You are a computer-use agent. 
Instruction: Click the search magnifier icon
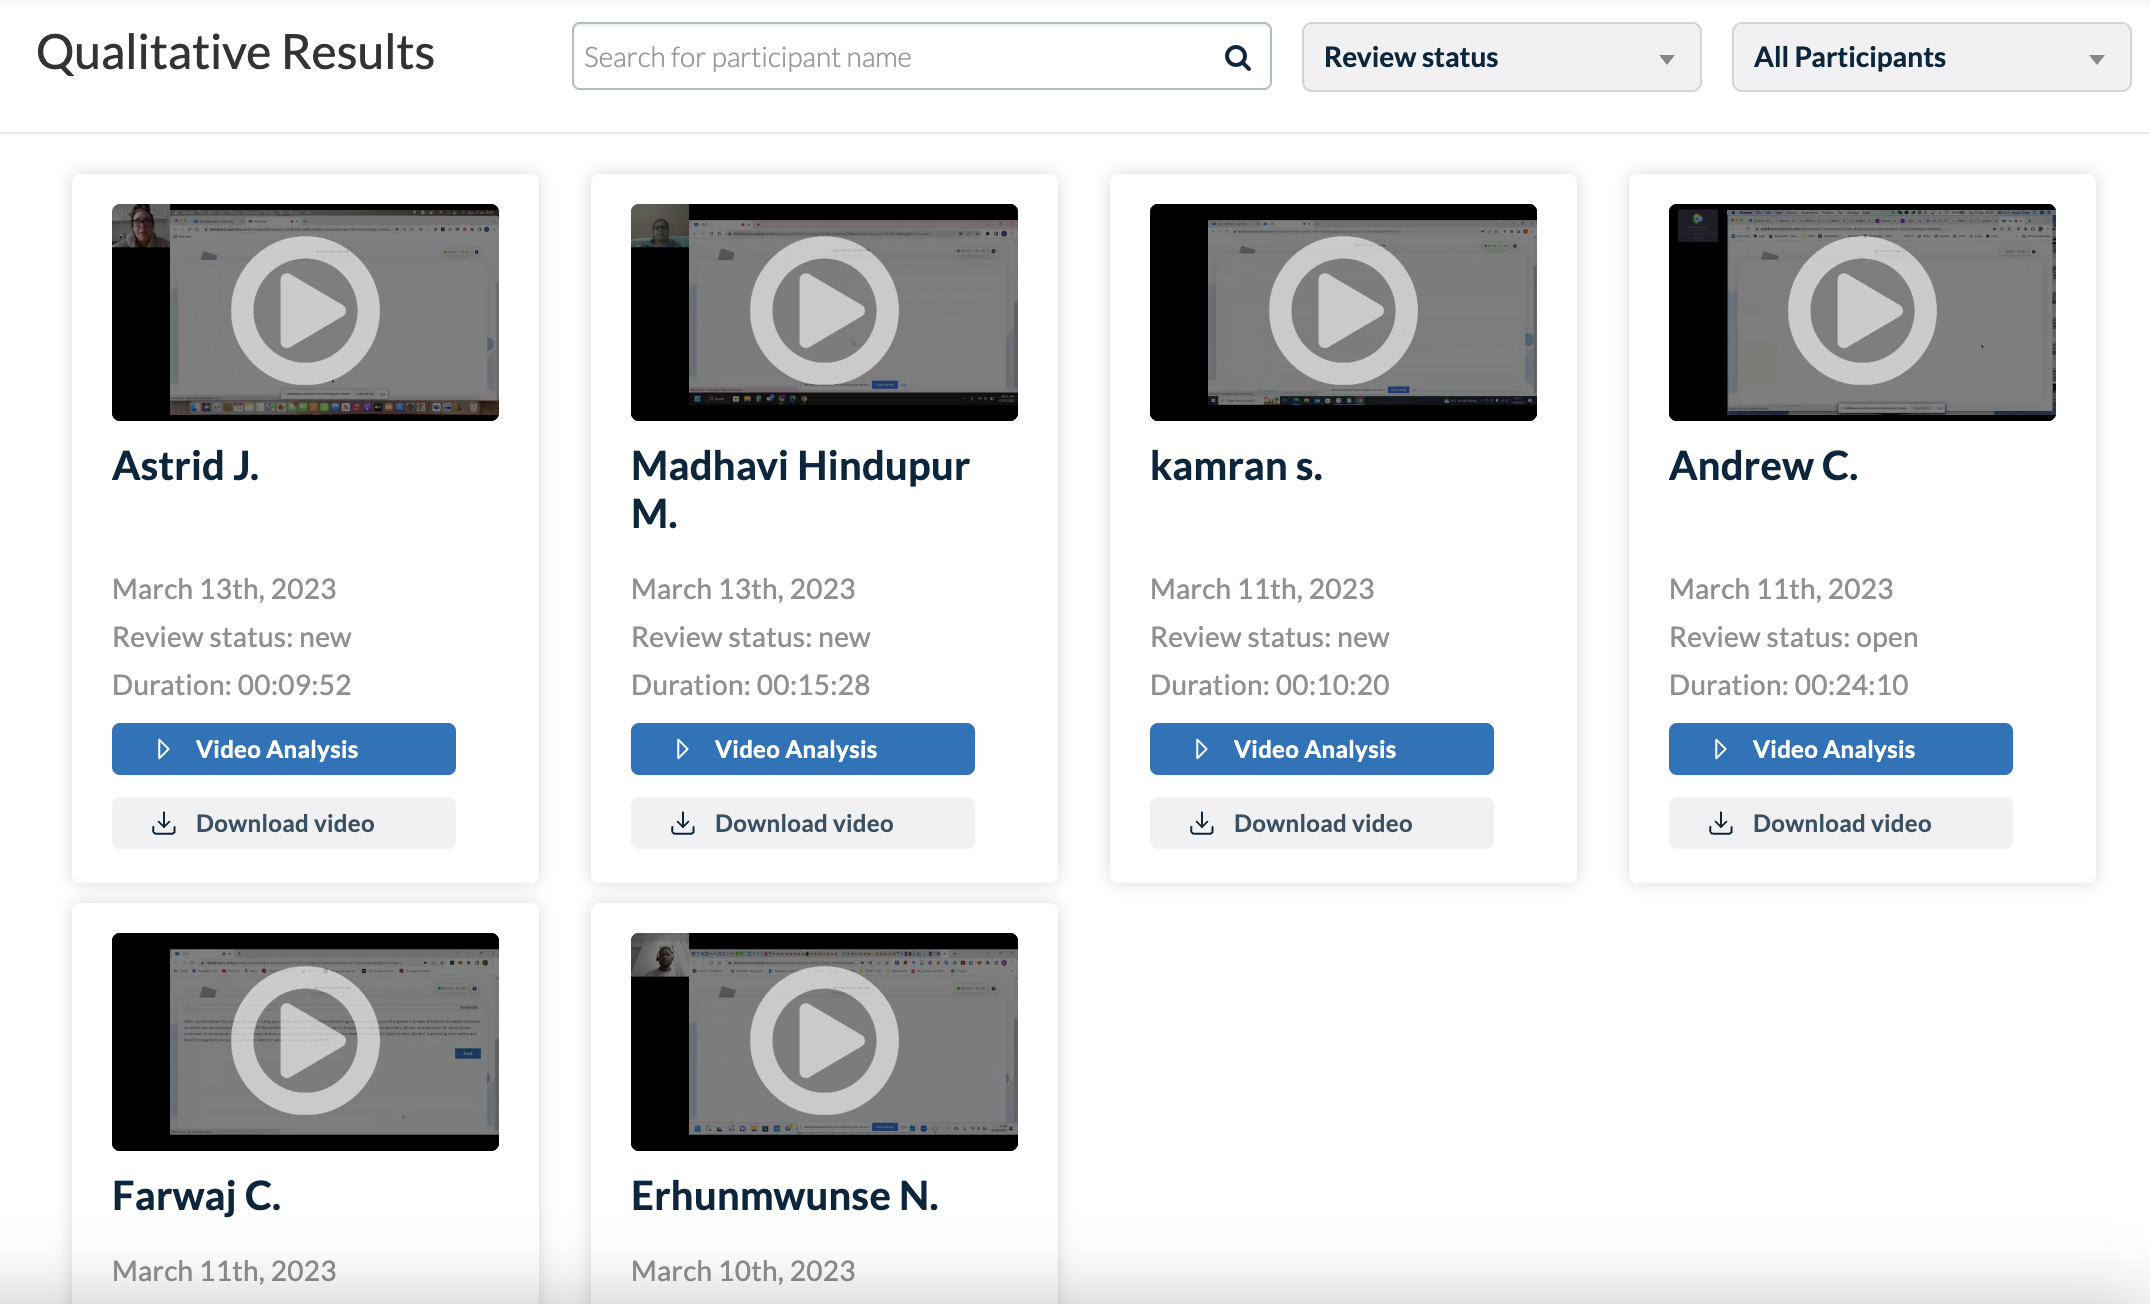(x=1237, y=57)
